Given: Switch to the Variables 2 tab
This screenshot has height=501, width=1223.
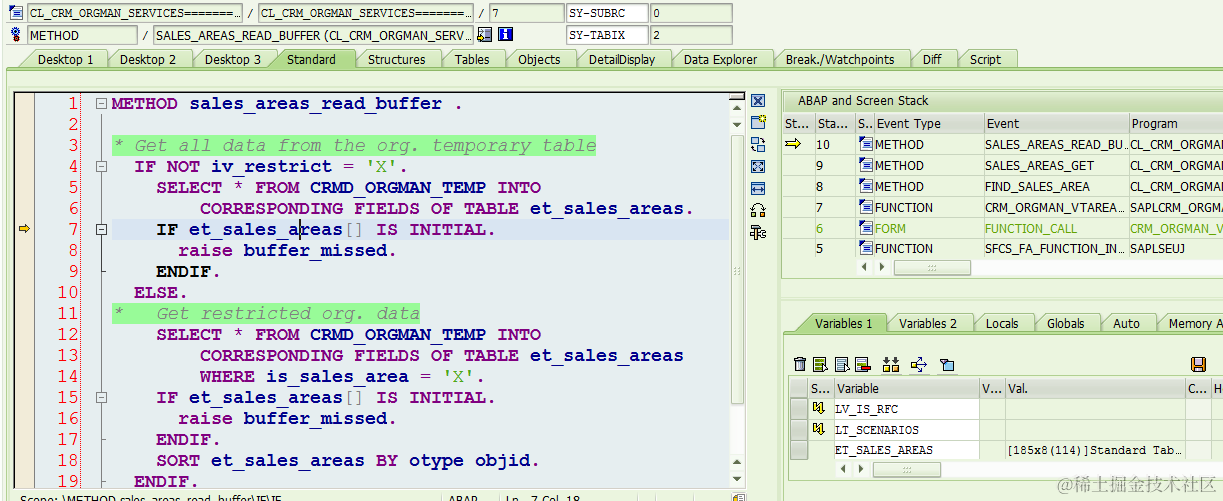Looking at the screenshot, I should click(928, 323).
